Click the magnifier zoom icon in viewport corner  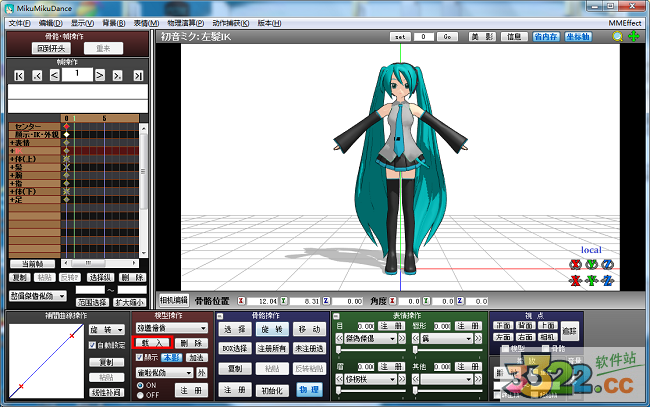click(x=617, y=36)
